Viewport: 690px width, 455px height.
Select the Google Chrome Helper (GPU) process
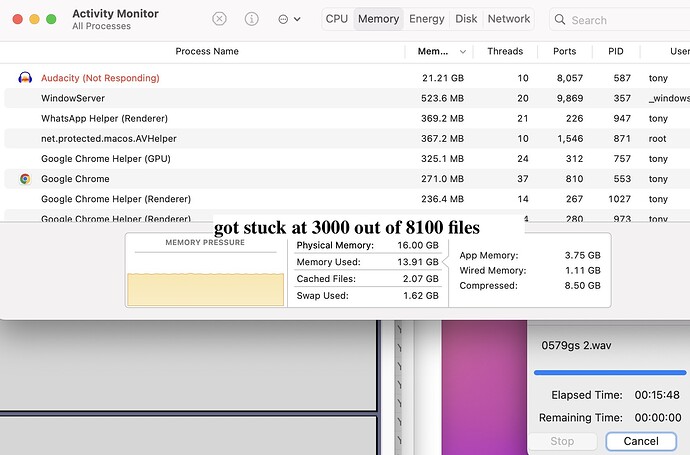[x=106, y=159]
